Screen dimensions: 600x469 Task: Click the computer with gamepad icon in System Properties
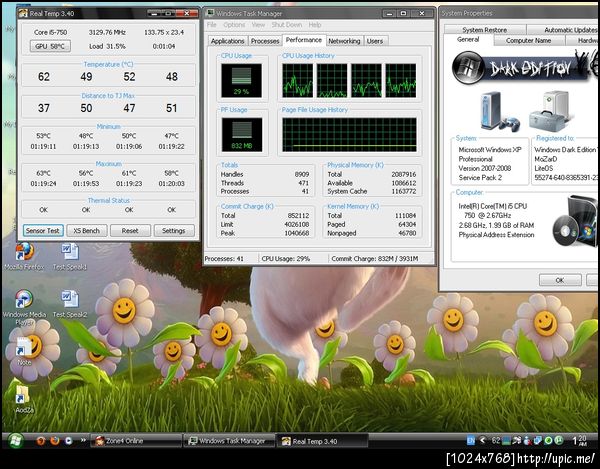coord(500,111)
